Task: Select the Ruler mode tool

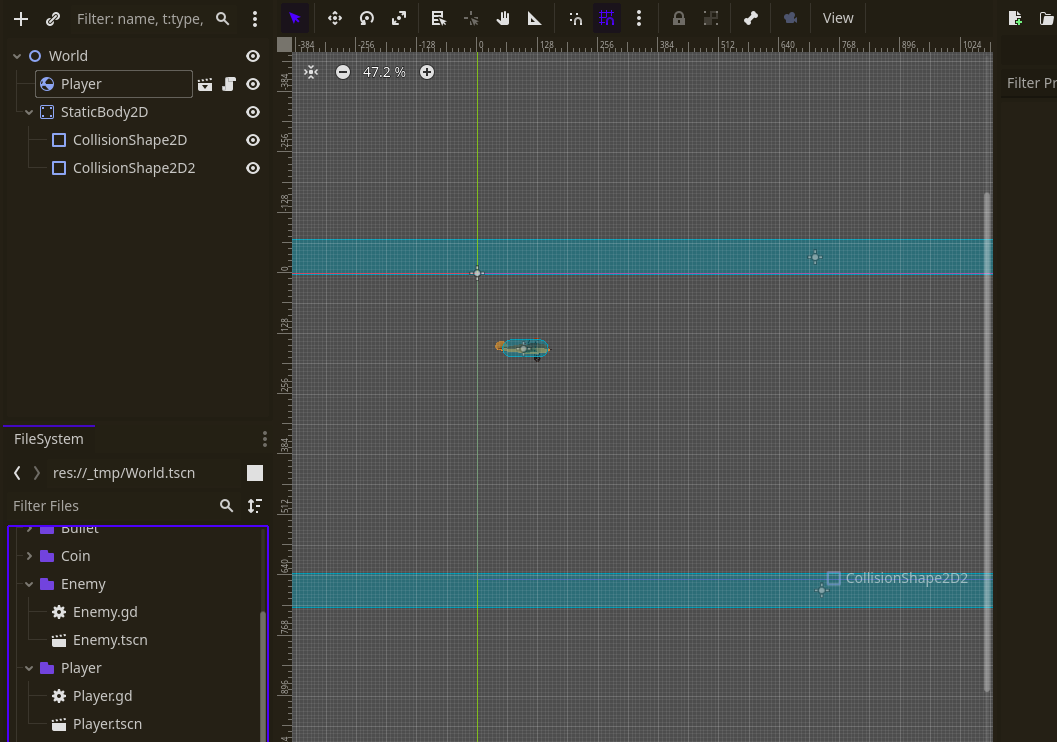Action: pos(535,18)
